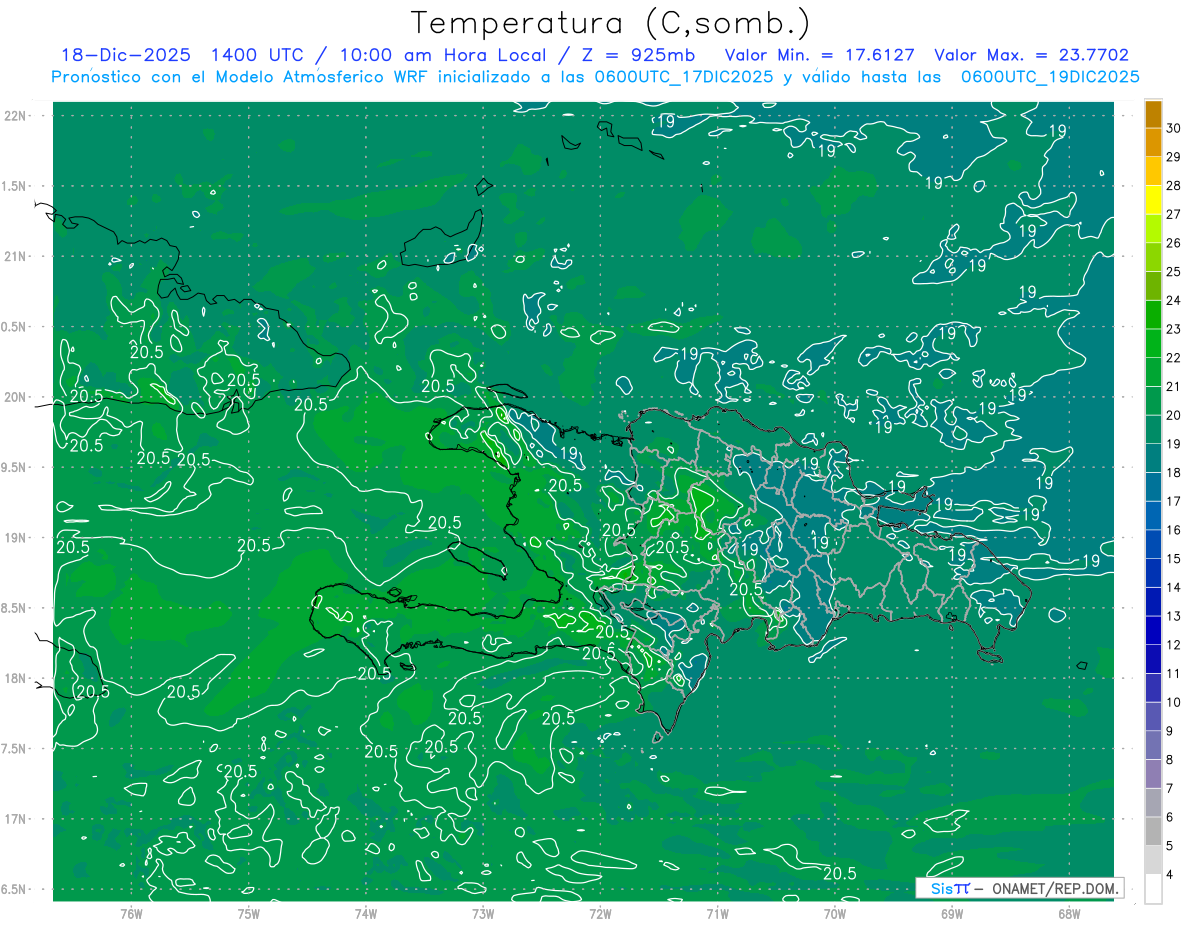Click the latitude axis label "19N"
This screenshot has height=927, width=1200.
tap(16, 538)
